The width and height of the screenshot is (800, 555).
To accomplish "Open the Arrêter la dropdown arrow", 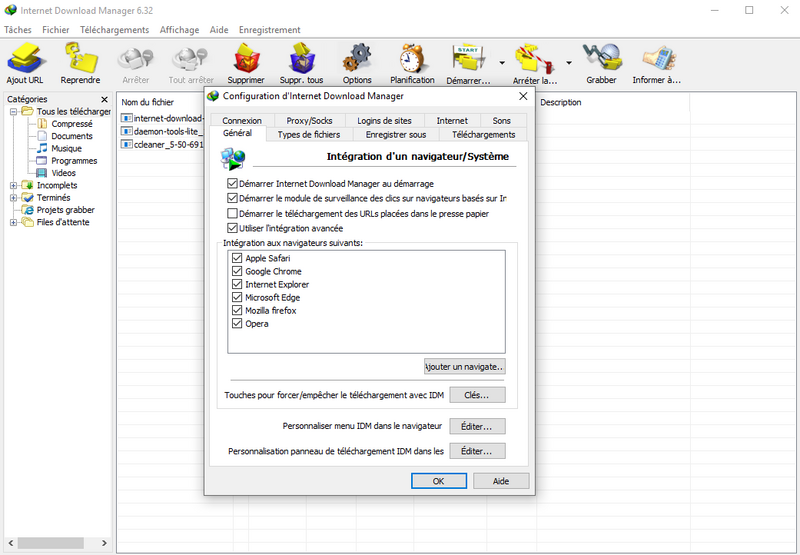I will click(x=569, y=63).
